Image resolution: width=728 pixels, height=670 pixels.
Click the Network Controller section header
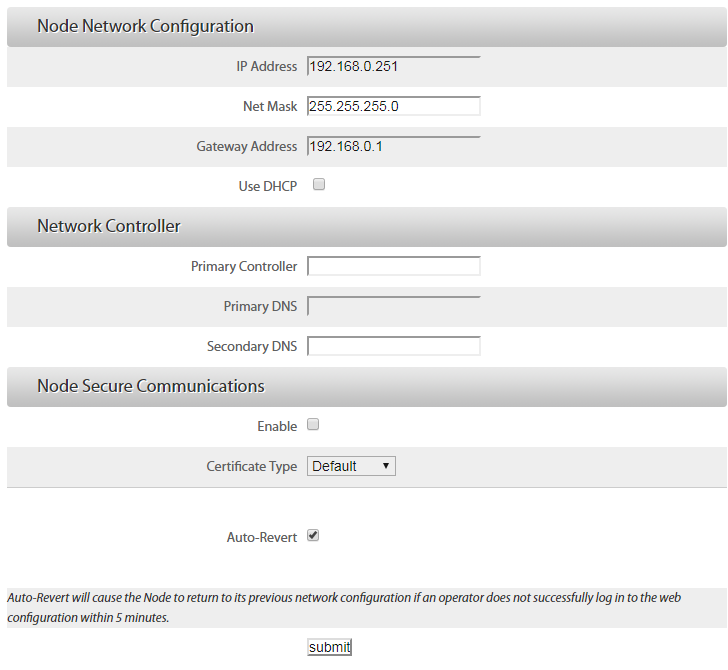point(109,226)
